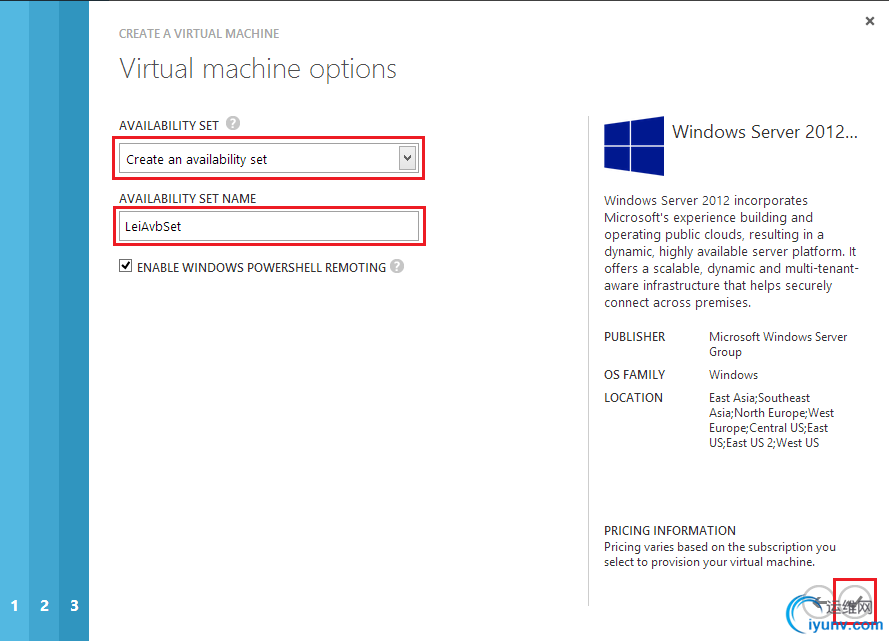This screenshot has height=641, width=889.
Task: Click 'Microsoft Windows Server Group' publisher text
Action: 778,344
